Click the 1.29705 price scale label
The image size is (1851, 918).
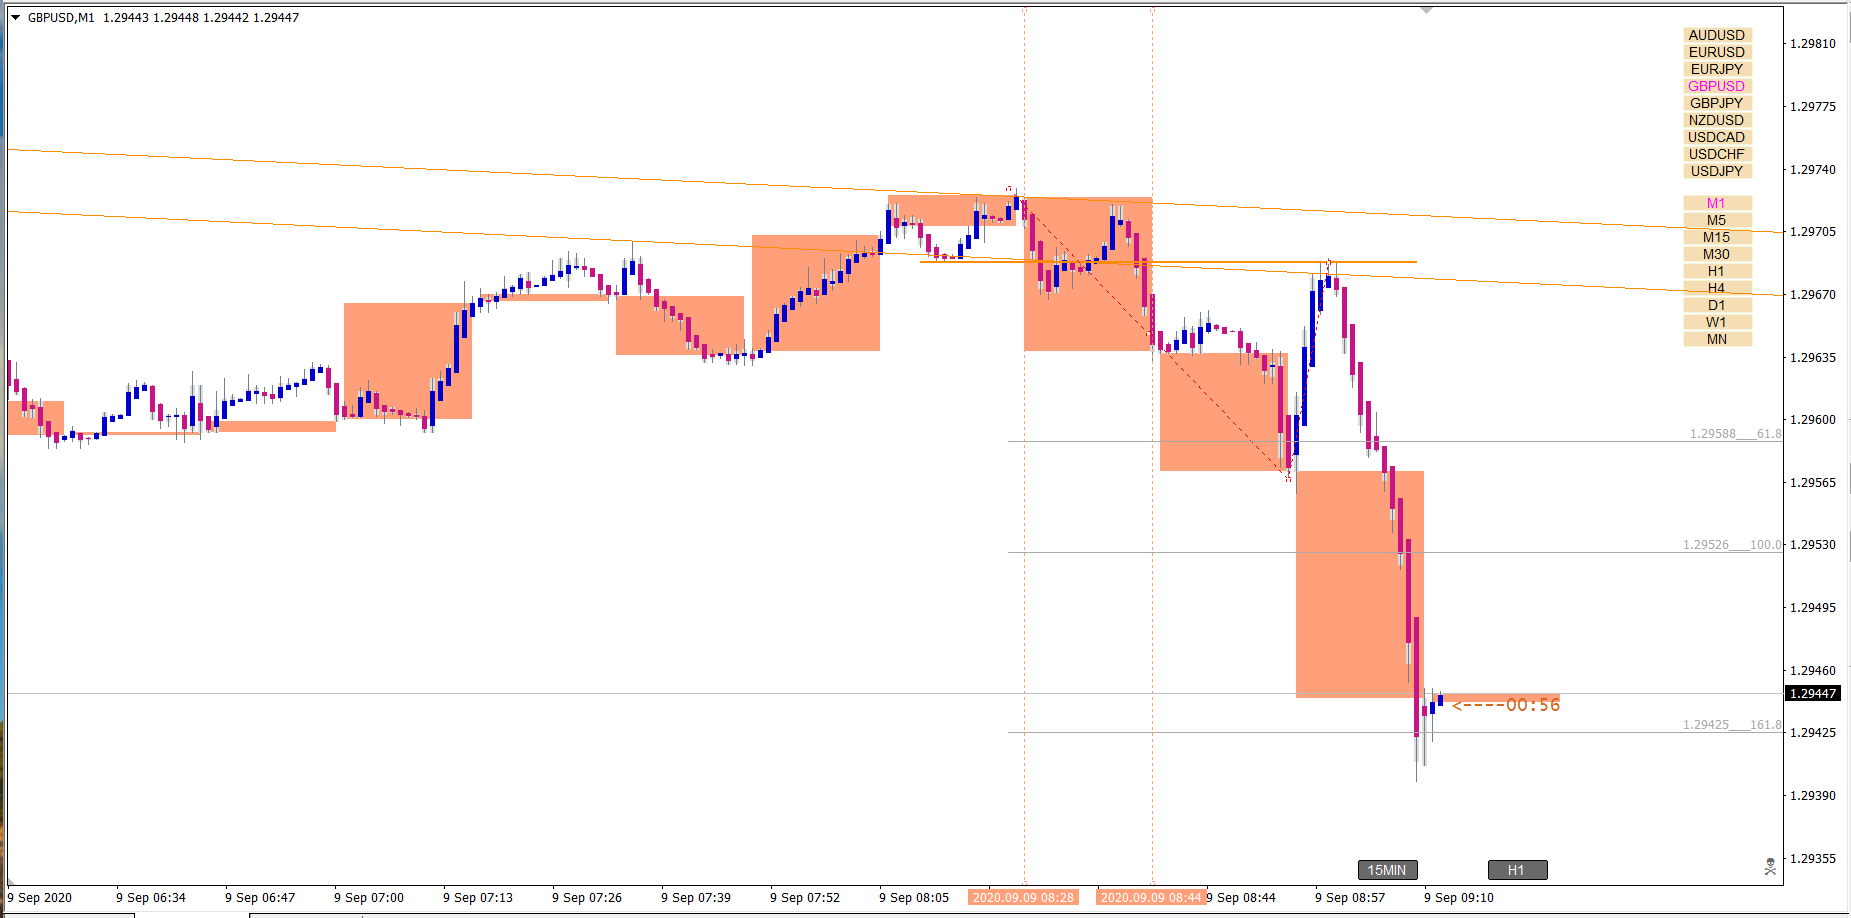[x=1813, y=232]
